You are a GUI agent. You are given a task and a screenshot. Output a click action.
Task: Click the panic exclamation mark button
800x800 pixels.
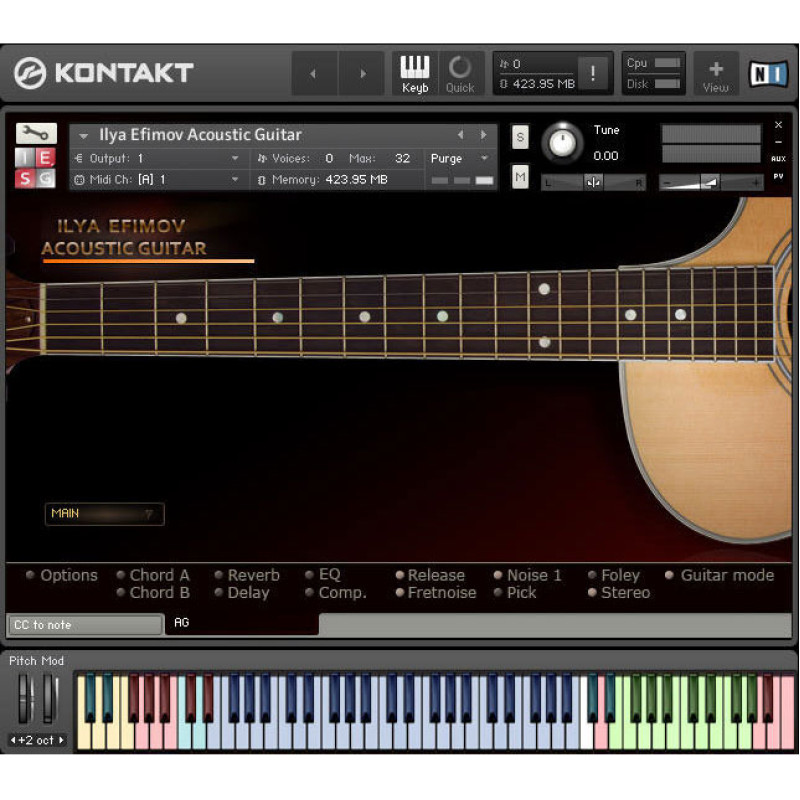(x=594, y=74)
